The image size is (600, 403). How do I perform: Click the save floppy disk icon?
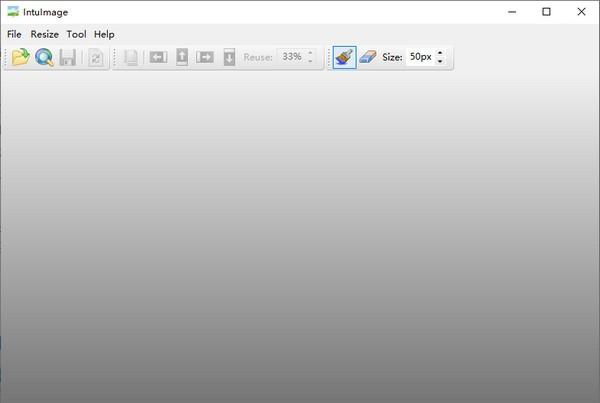click(68, 57)
